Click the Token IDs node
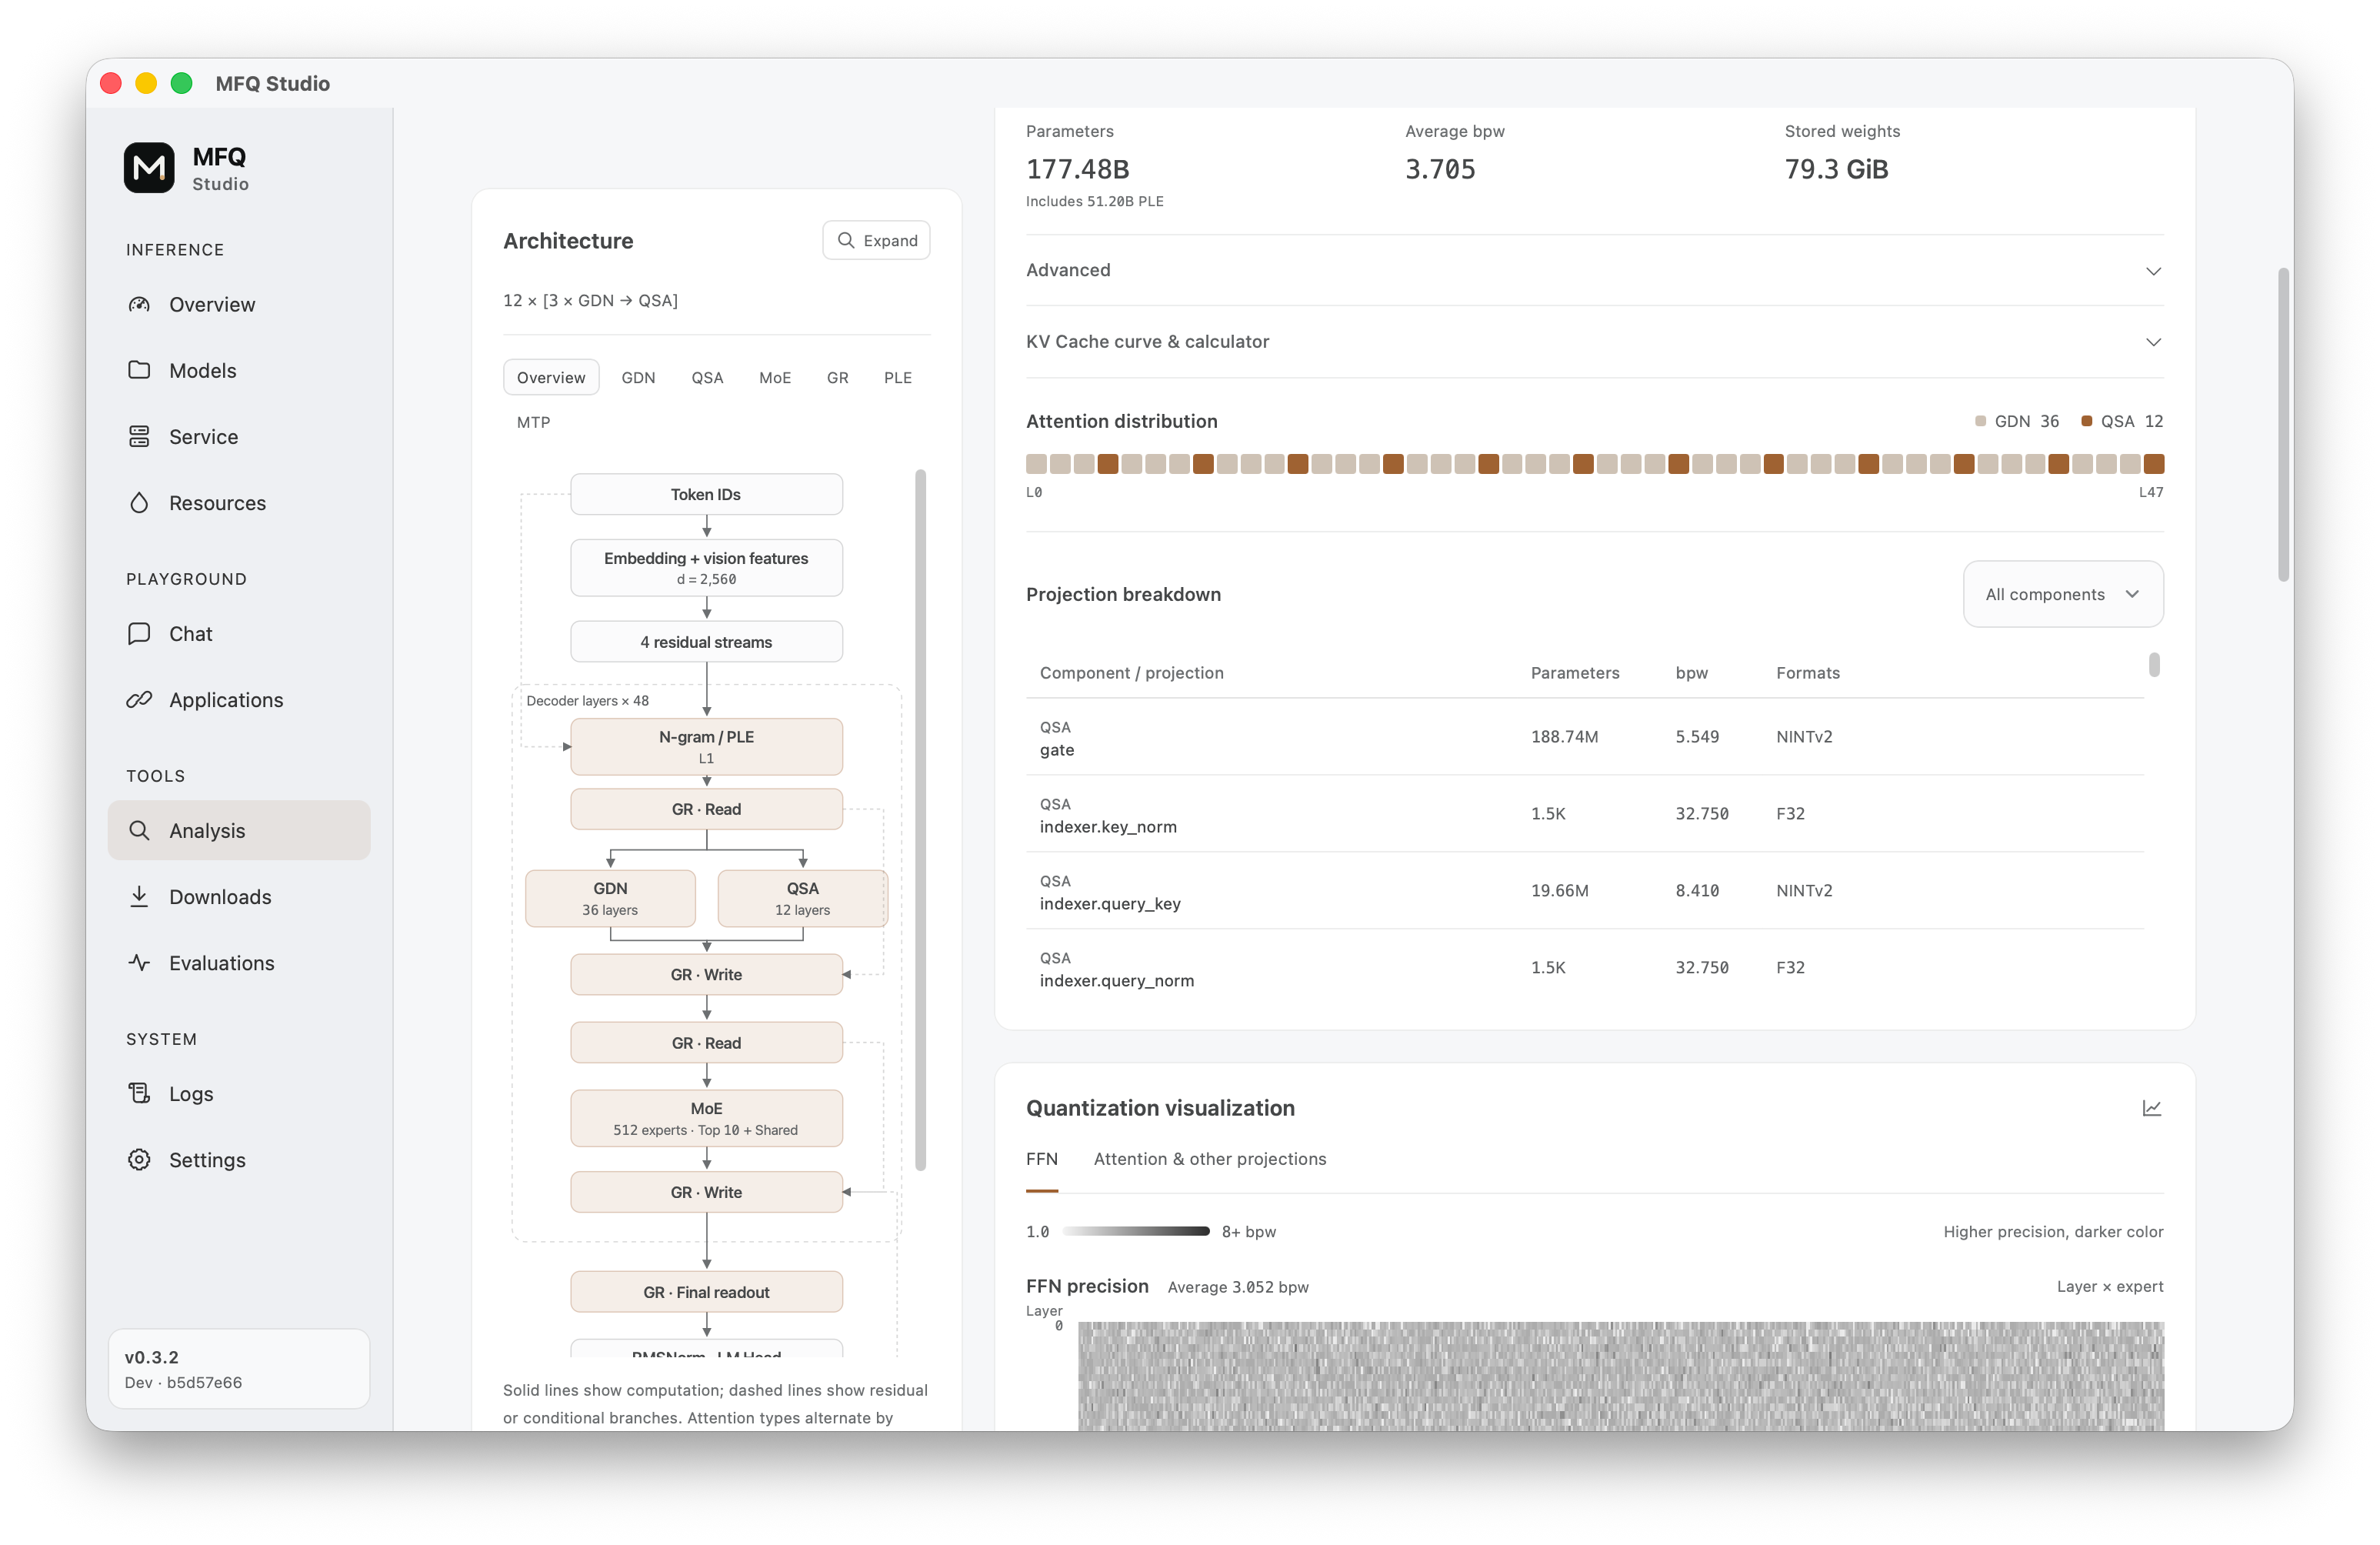The height and width of the screenshot is (1545, 2380). tap(706, 494)
